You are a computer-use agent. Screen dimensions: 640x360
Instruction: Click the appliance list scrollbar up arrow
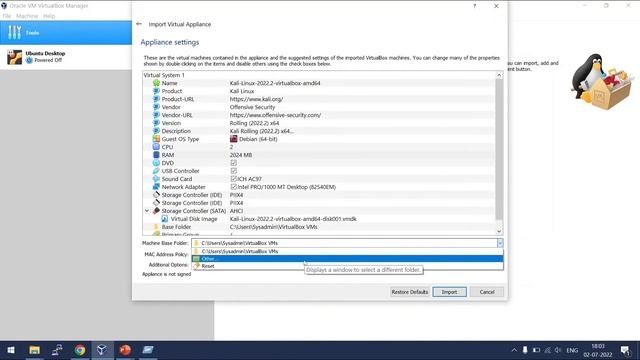pyautogui.click(x=499, y=75)
